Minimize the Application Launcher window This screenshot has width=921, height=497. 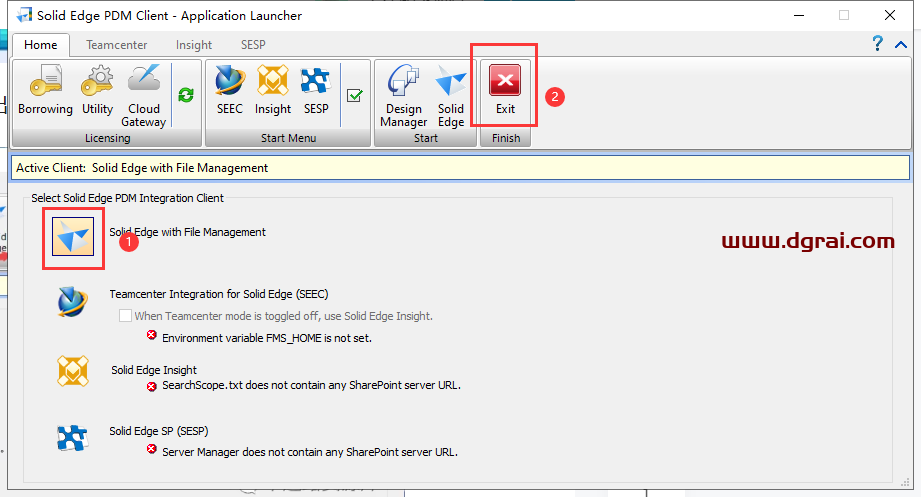click(x=799, y=15)
